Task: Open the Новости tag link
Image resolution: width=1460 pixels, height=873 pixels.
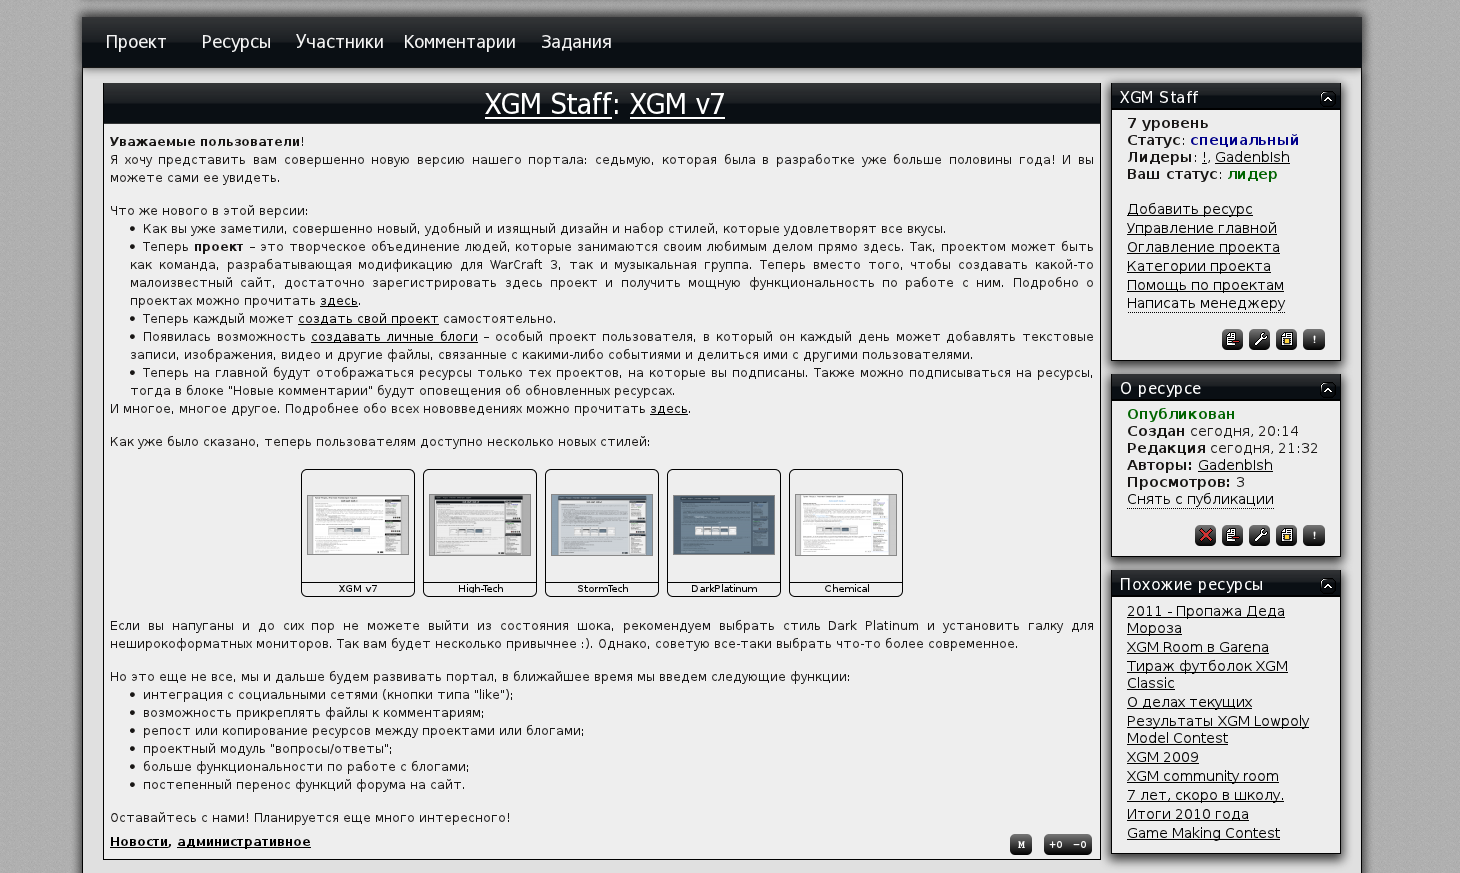Action: [139, 842]
